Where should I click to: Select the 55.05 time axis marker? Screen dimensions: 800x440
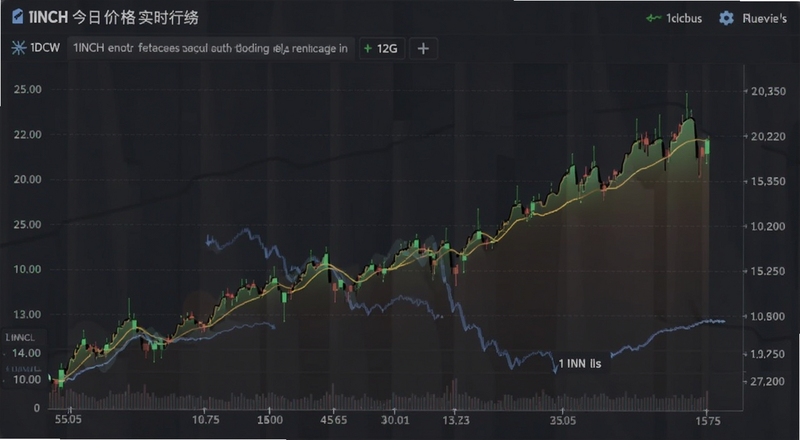[67, 420]
